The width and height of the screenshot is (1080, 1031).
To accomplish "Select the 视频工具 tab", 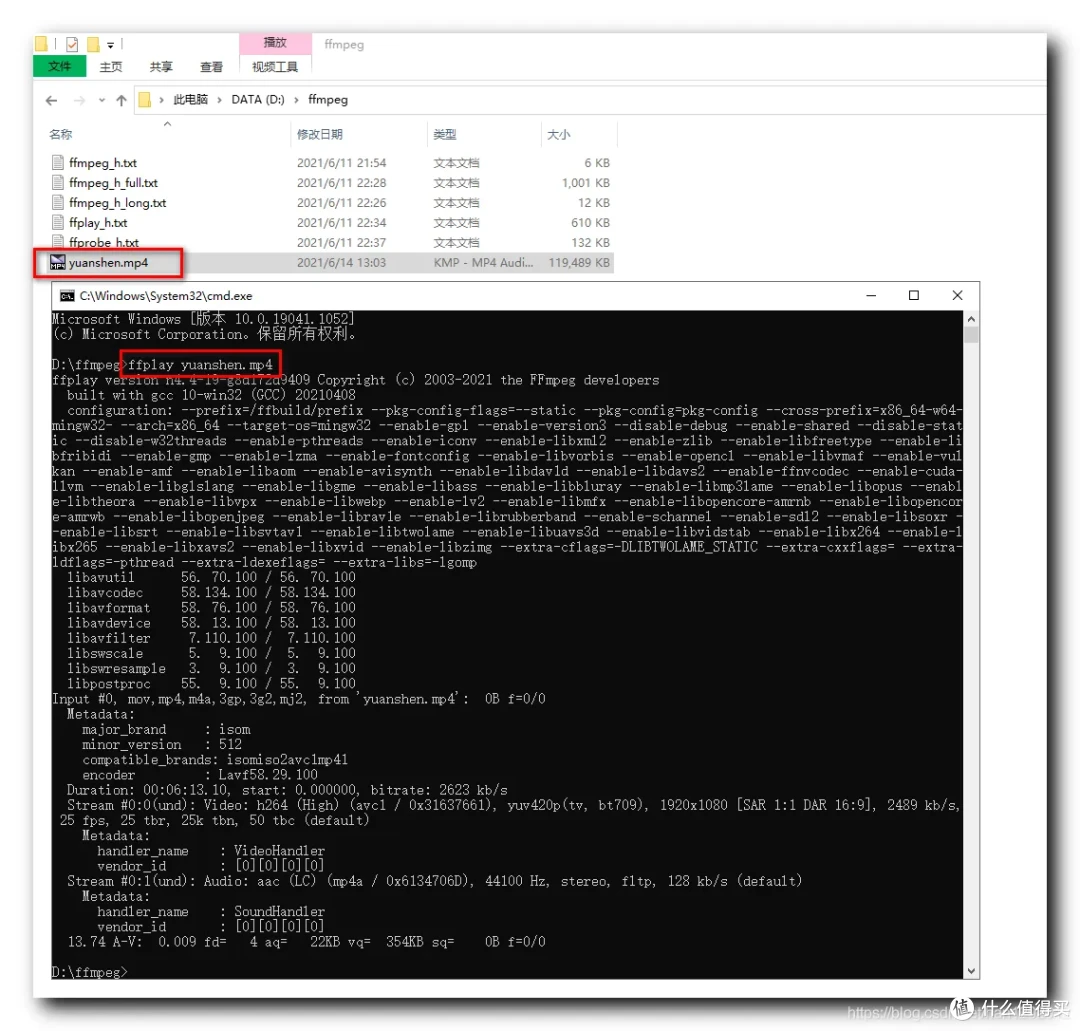I will click(x=275, y=66).
